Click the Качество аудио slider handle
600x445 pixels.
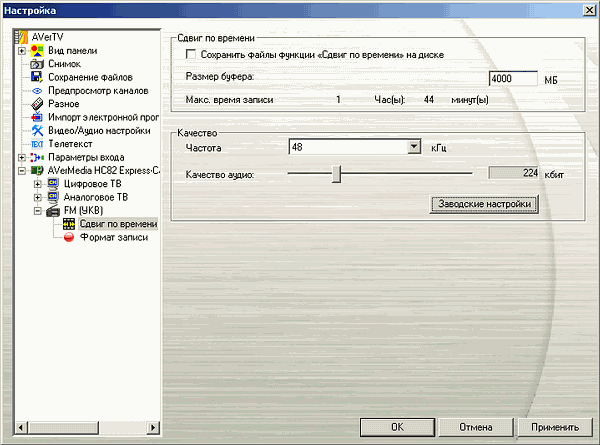[x=337, y=174]
